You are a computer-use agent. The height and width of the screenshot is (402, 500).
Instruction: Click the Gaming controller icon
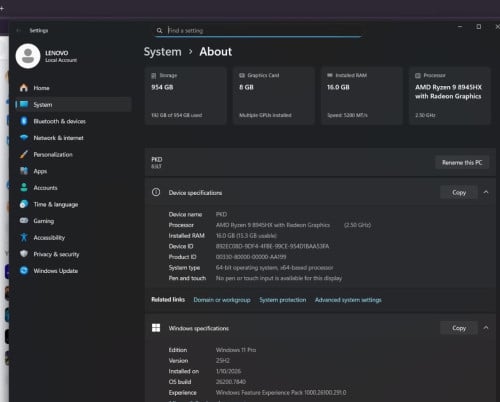(x=24, y=220)
